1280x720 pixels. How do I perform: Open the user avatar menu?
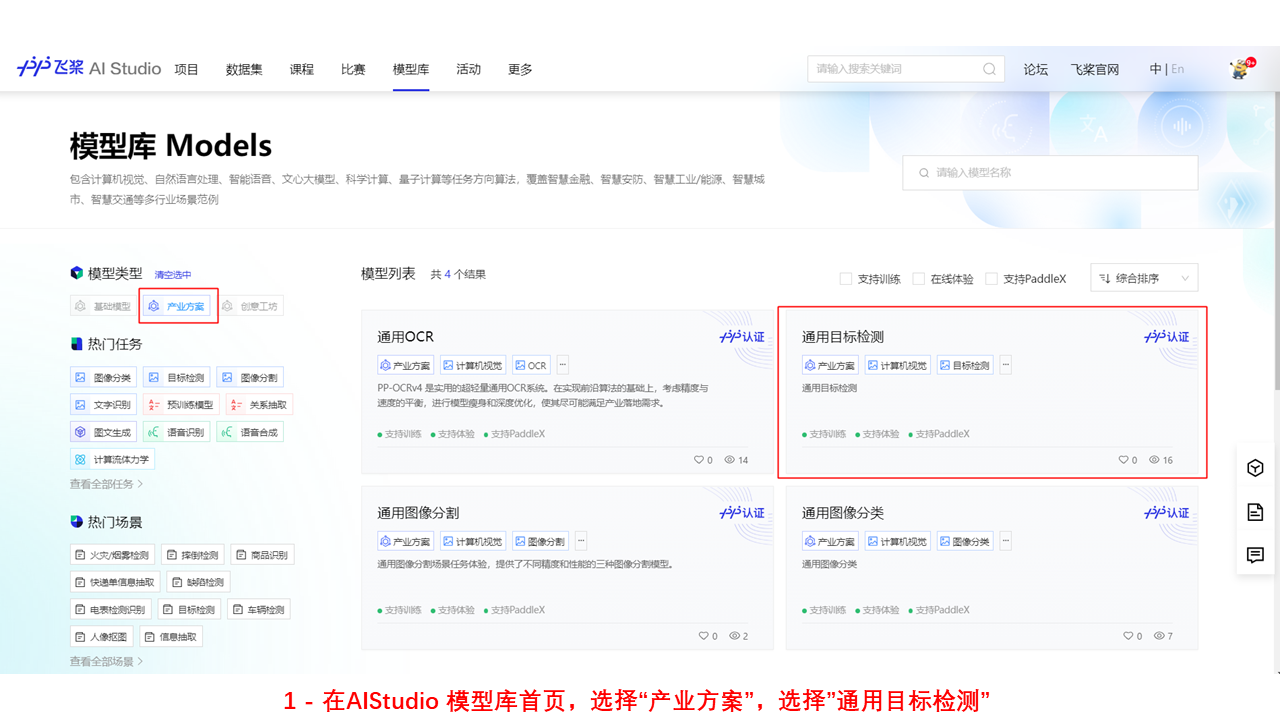(x=1242, y=68)
